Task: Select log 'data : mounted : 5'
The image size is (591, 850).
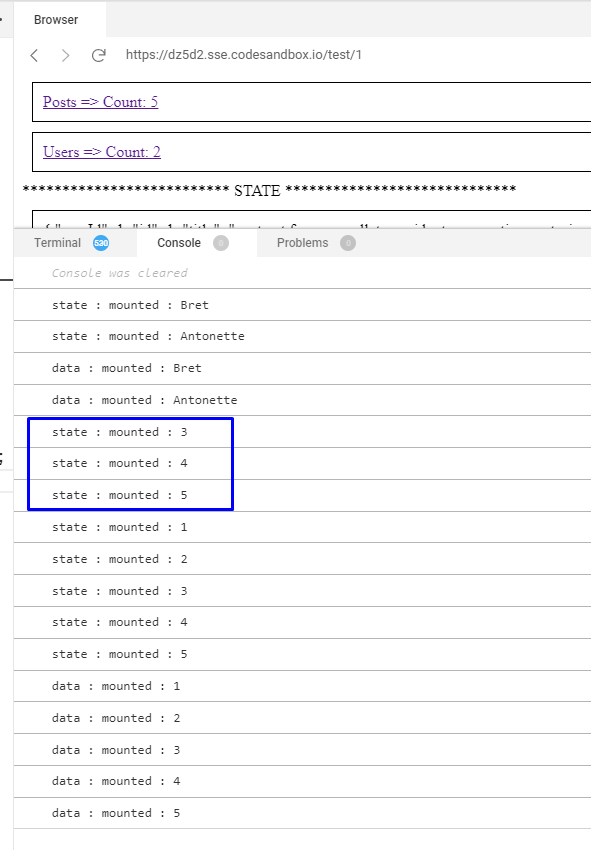Action: (303, 813)
